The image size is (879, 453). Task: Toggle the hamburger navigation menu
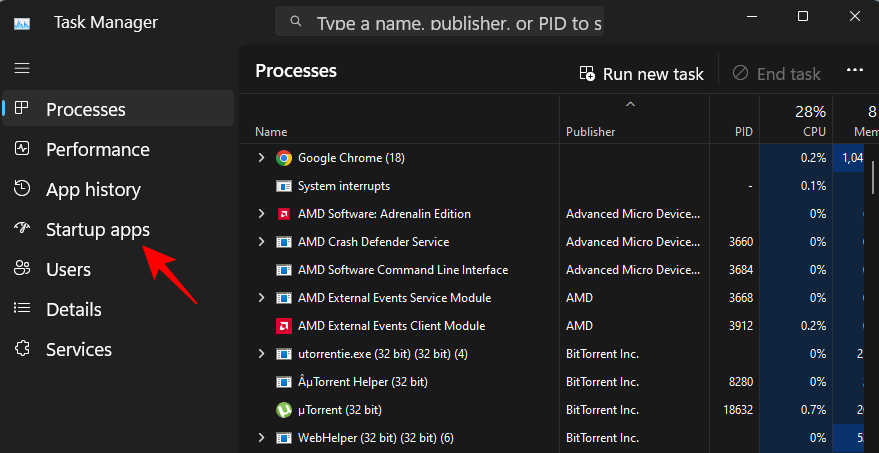pyautogui.click(x=22, y=68)
